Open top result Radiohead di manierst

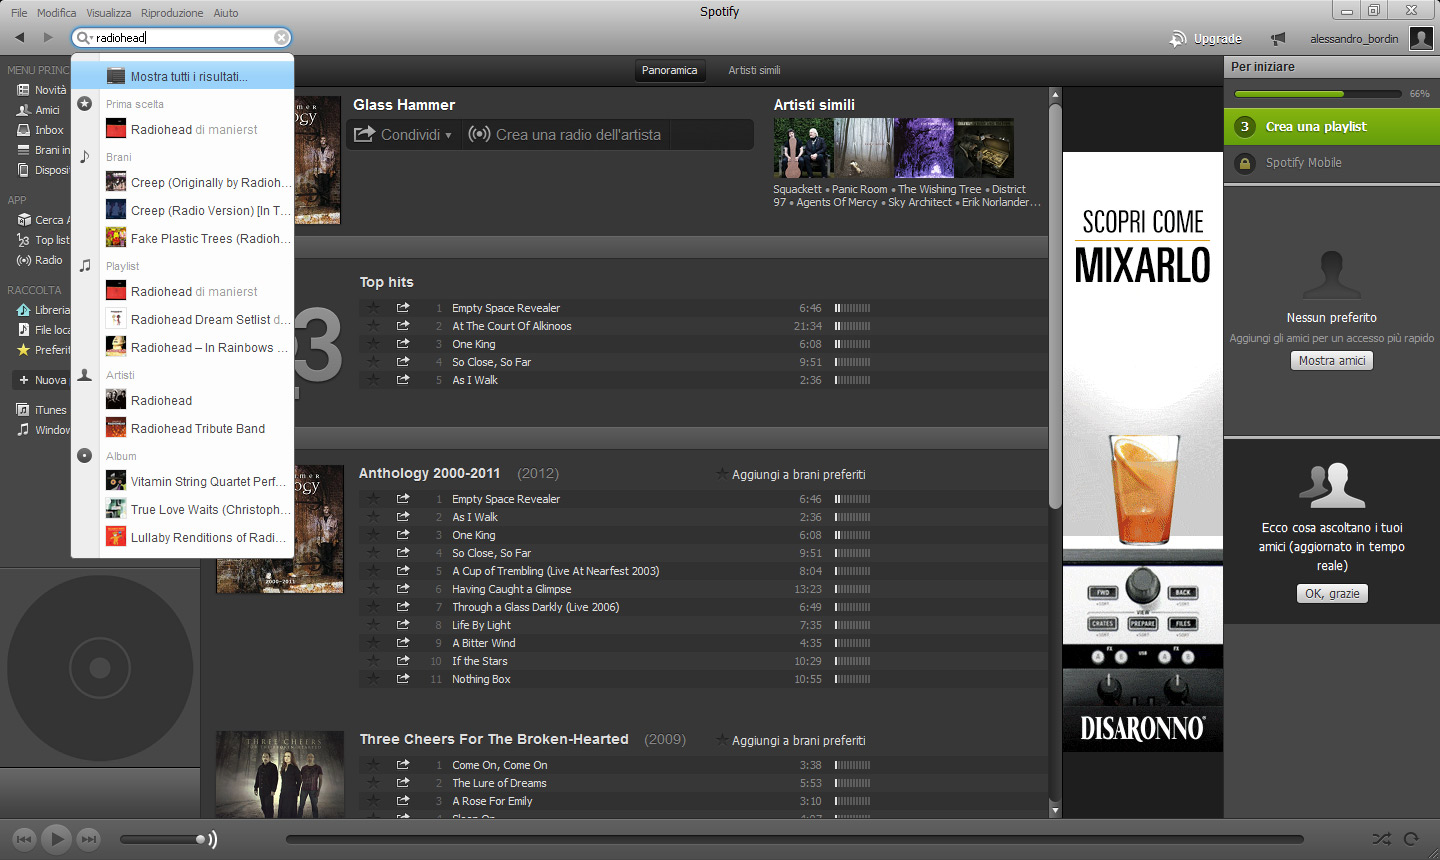pyautogui.click(x=183, y=129)
